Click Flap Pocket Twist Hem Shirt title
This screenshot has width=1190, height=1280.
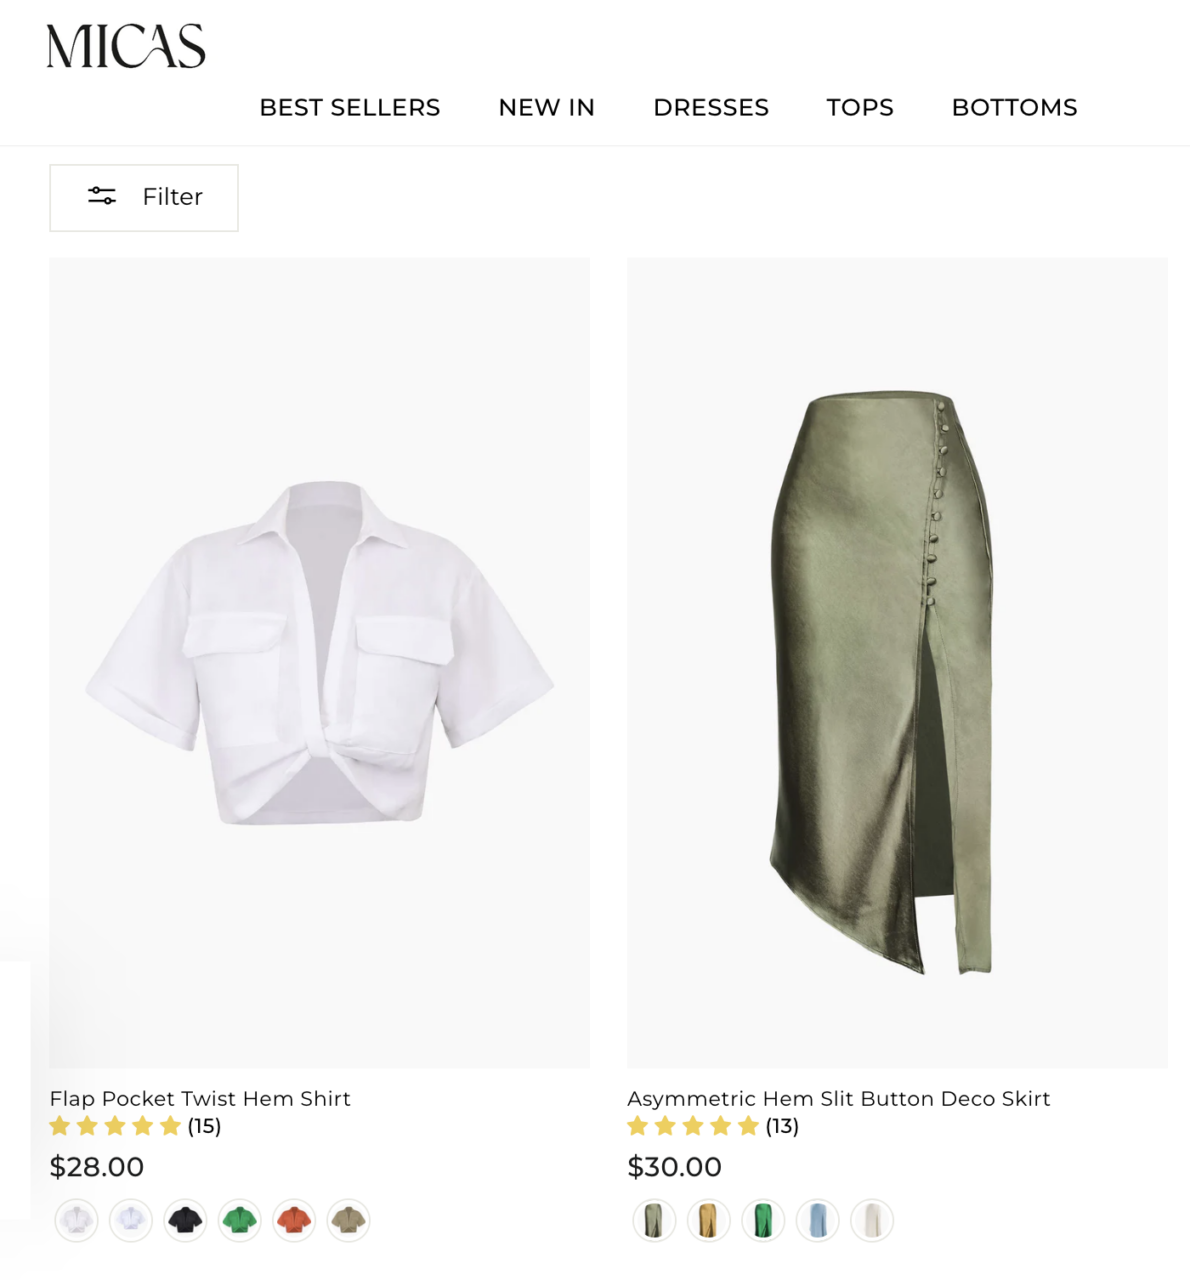[x=200, y=1098]
